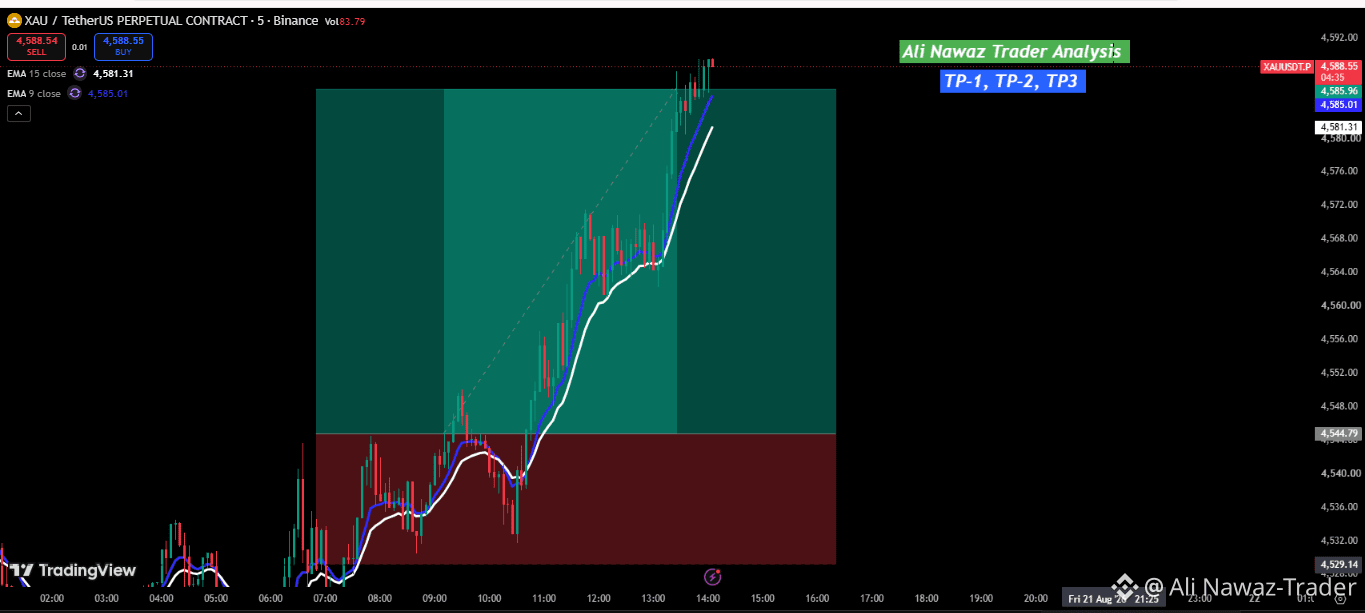Click the SELL 4,588.54 button

pyautogui.click(x=36, y=46)
